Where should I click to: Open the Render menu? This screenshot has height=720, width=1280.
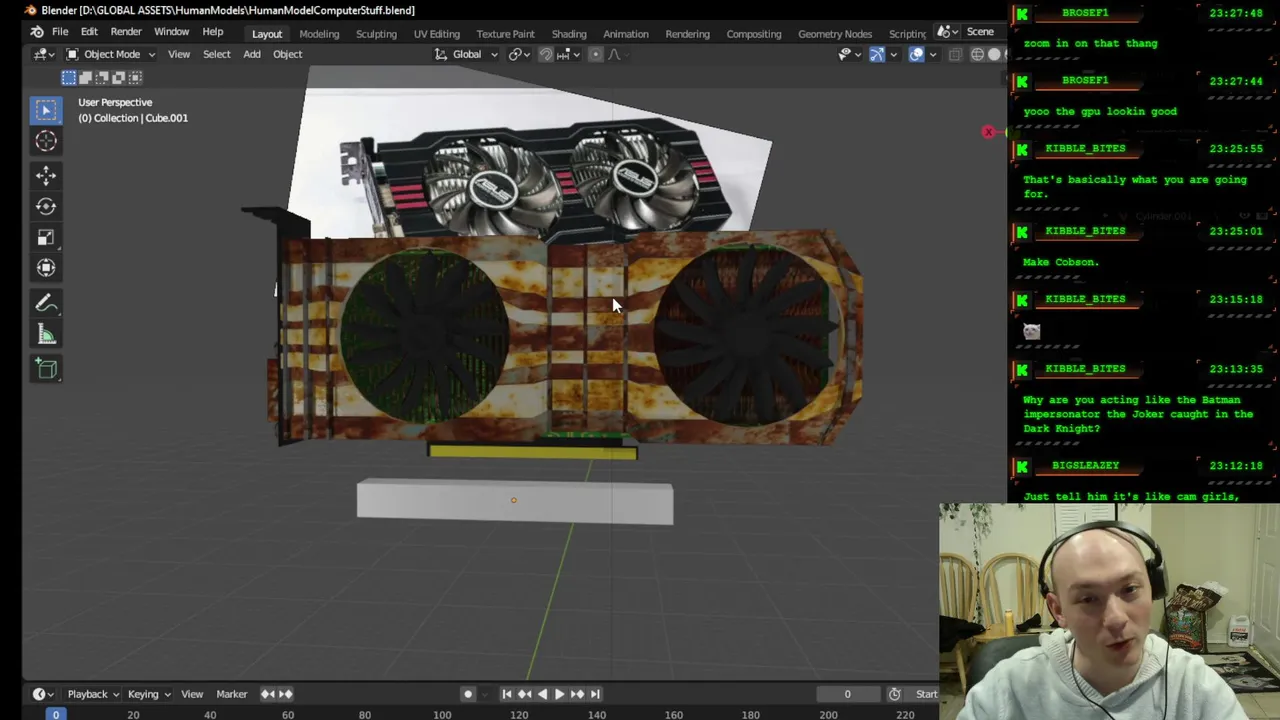pyautogui.click(x=126, y=32)
